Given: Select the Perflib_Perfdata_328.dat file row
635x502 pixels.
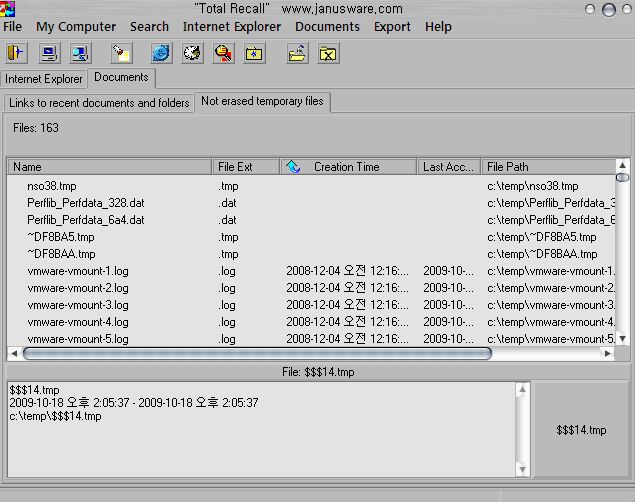Looking at the screenshot, I should point(311,203).
